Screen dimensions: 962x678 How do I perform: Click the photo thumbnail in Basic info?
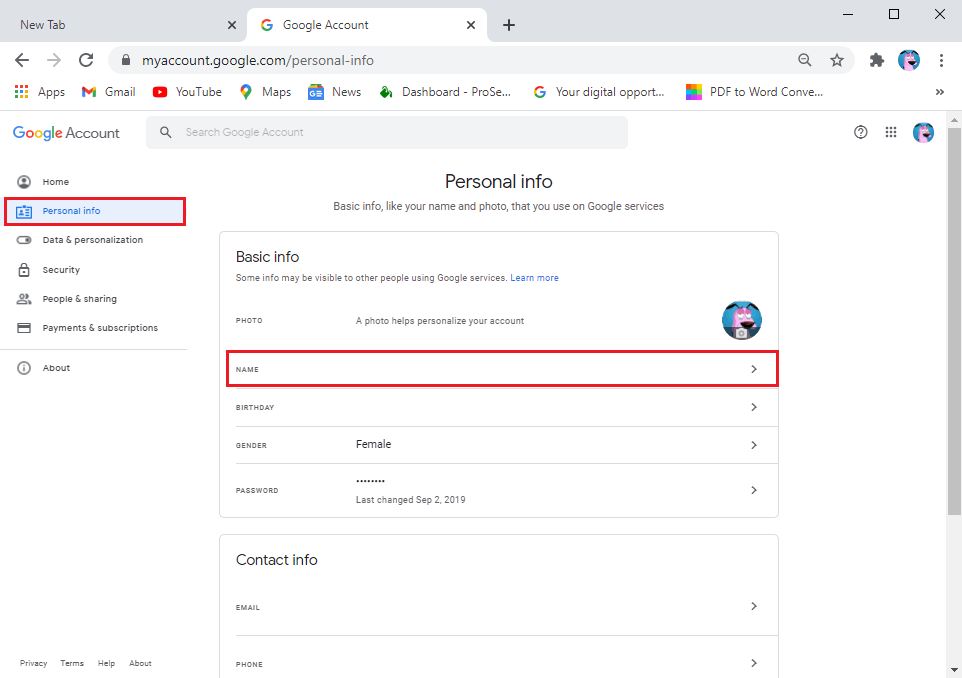click(741, 320)
